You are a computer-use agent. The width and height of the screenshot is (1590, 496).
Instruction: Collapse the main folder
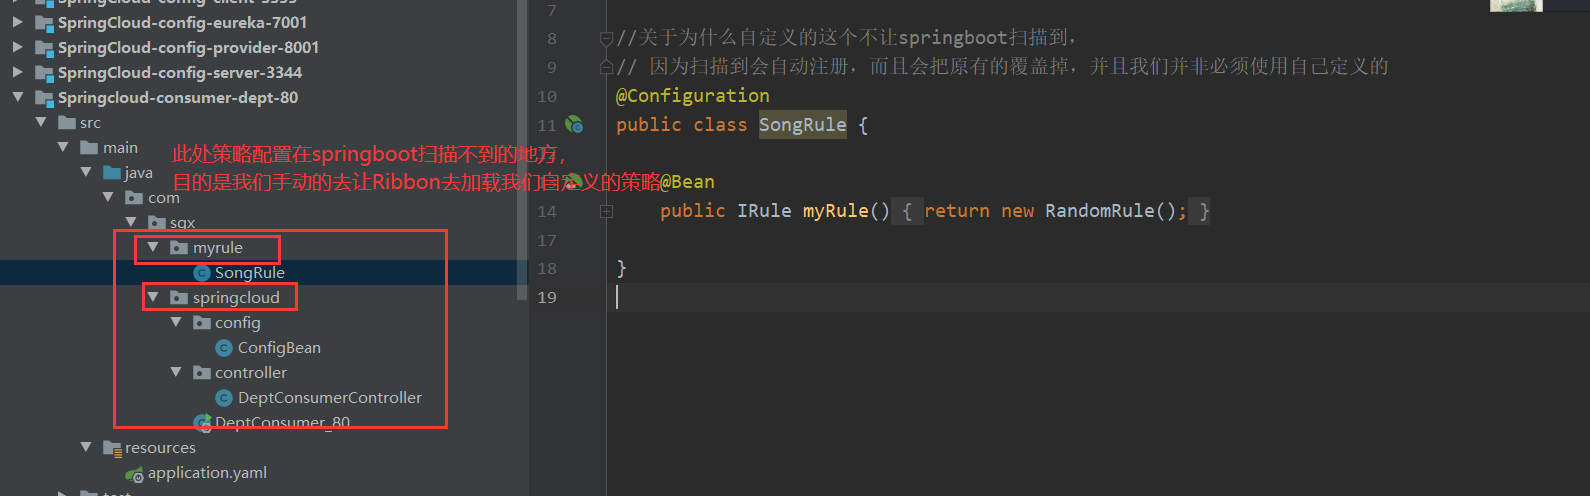[x=63, y=147]
